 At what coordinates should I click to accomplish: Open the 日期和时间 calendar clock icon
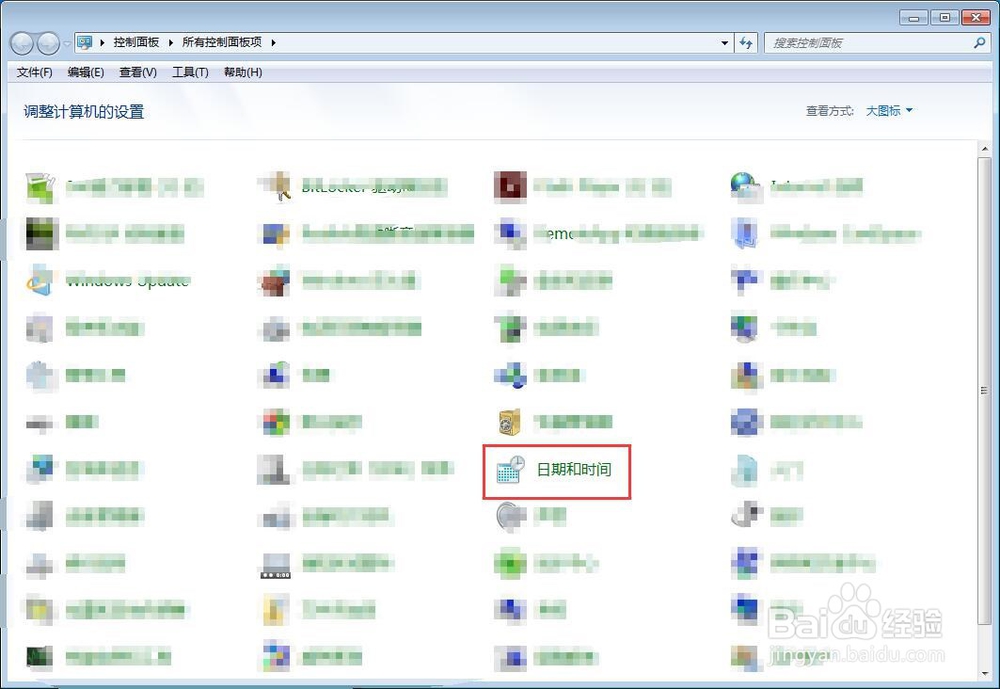[x=510, y=470]
